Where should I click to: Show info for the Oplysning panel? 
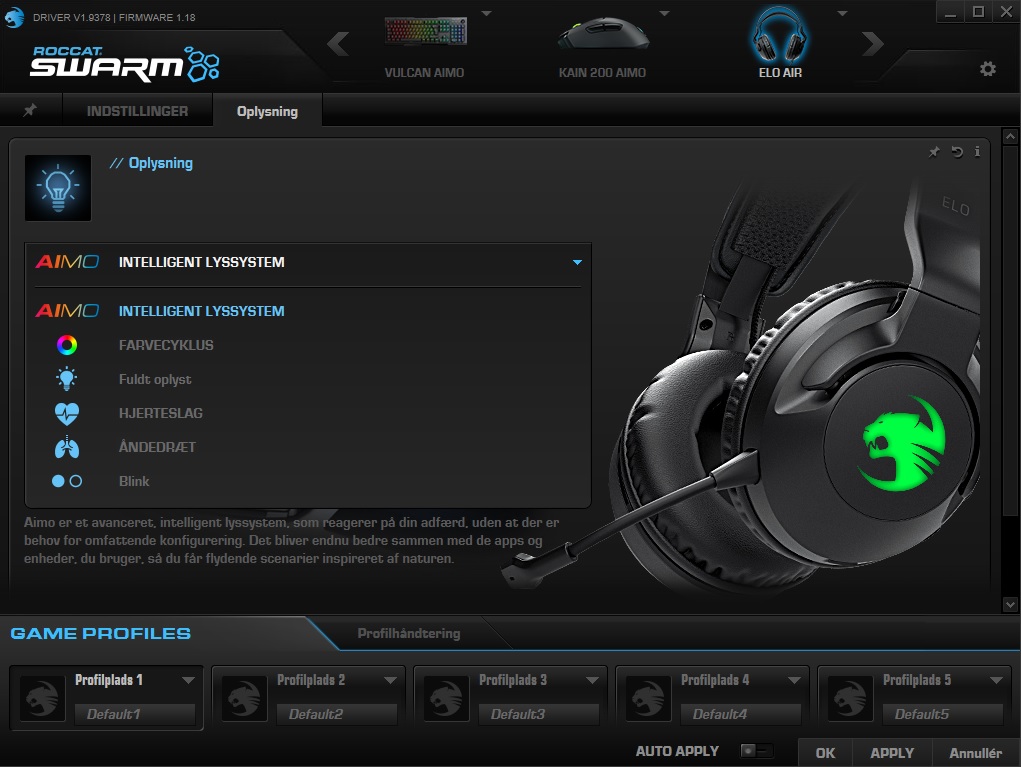click(x=977, y=151)
